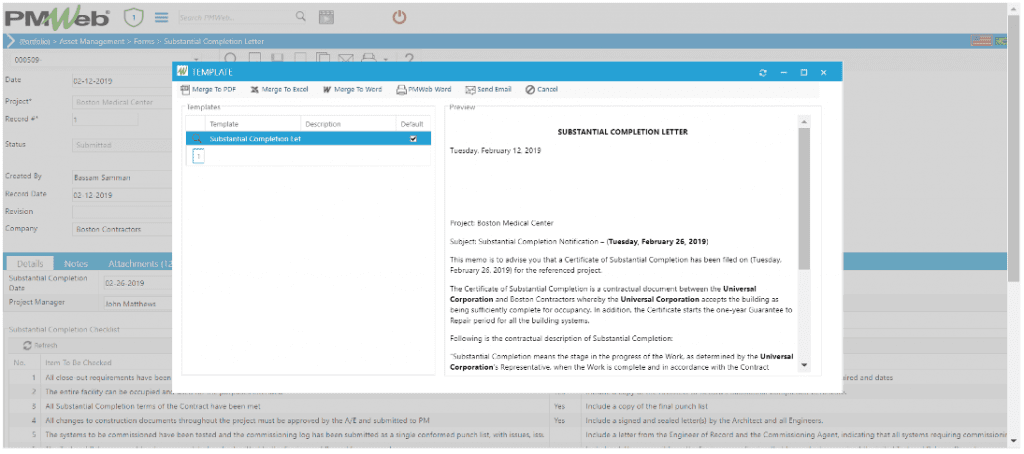Click the Default column header
The height and width of the screenshot is (454, 1024).
coord(413,124)
